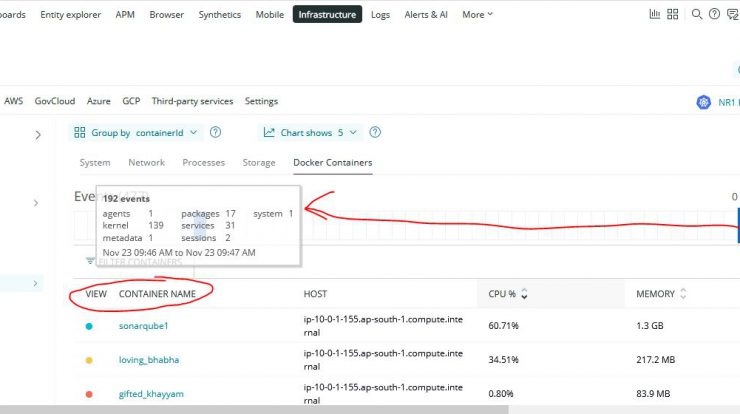The height and width of the screenshot is (414, 740).
Task: Open Third-party services sub-navigation tab
Action: click(x=193, y=101)
